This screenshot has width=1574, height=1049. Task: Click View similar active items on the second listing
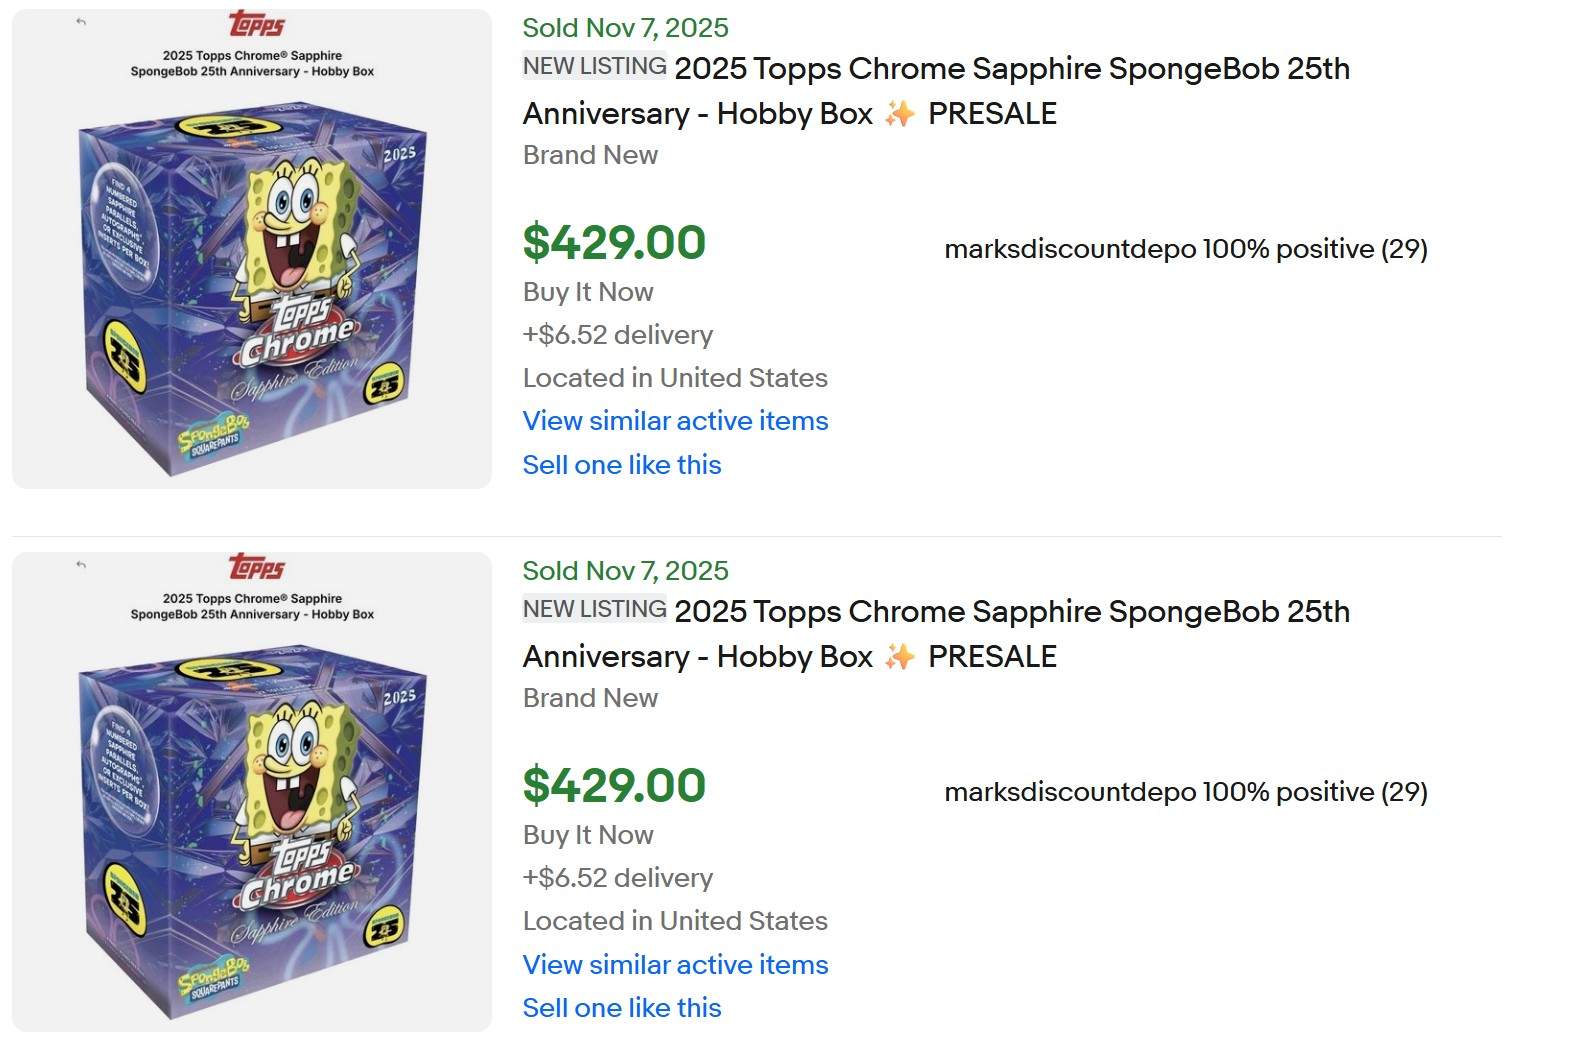point(675,964)
